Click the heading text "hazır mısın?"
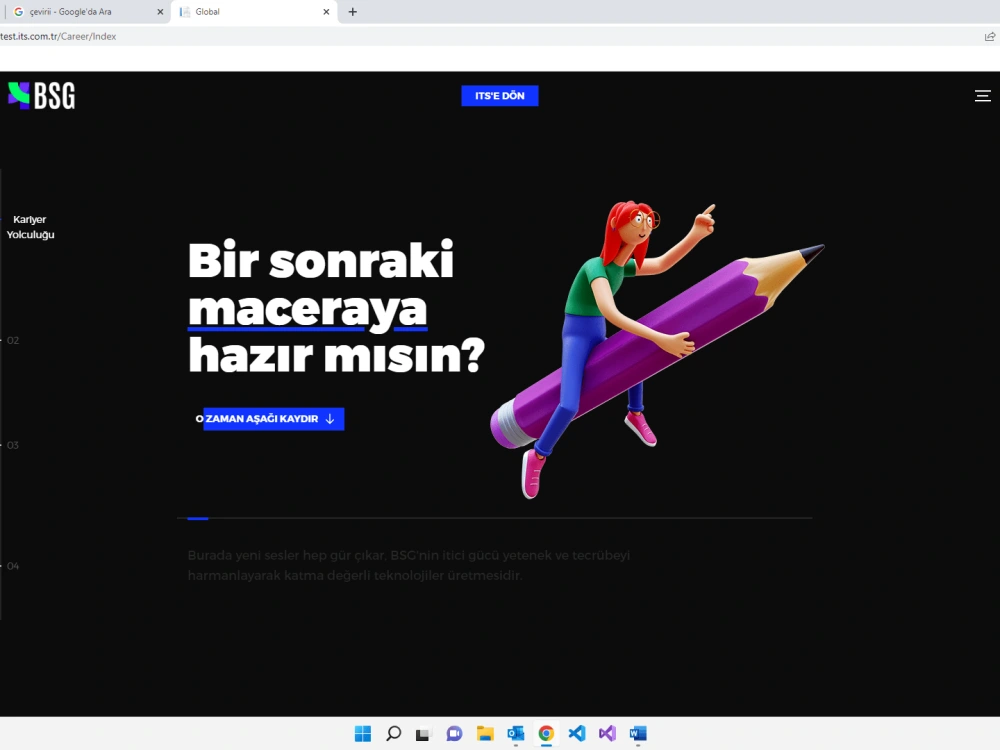The height and width of the screenshot is (750, 1000). point(336,355)
